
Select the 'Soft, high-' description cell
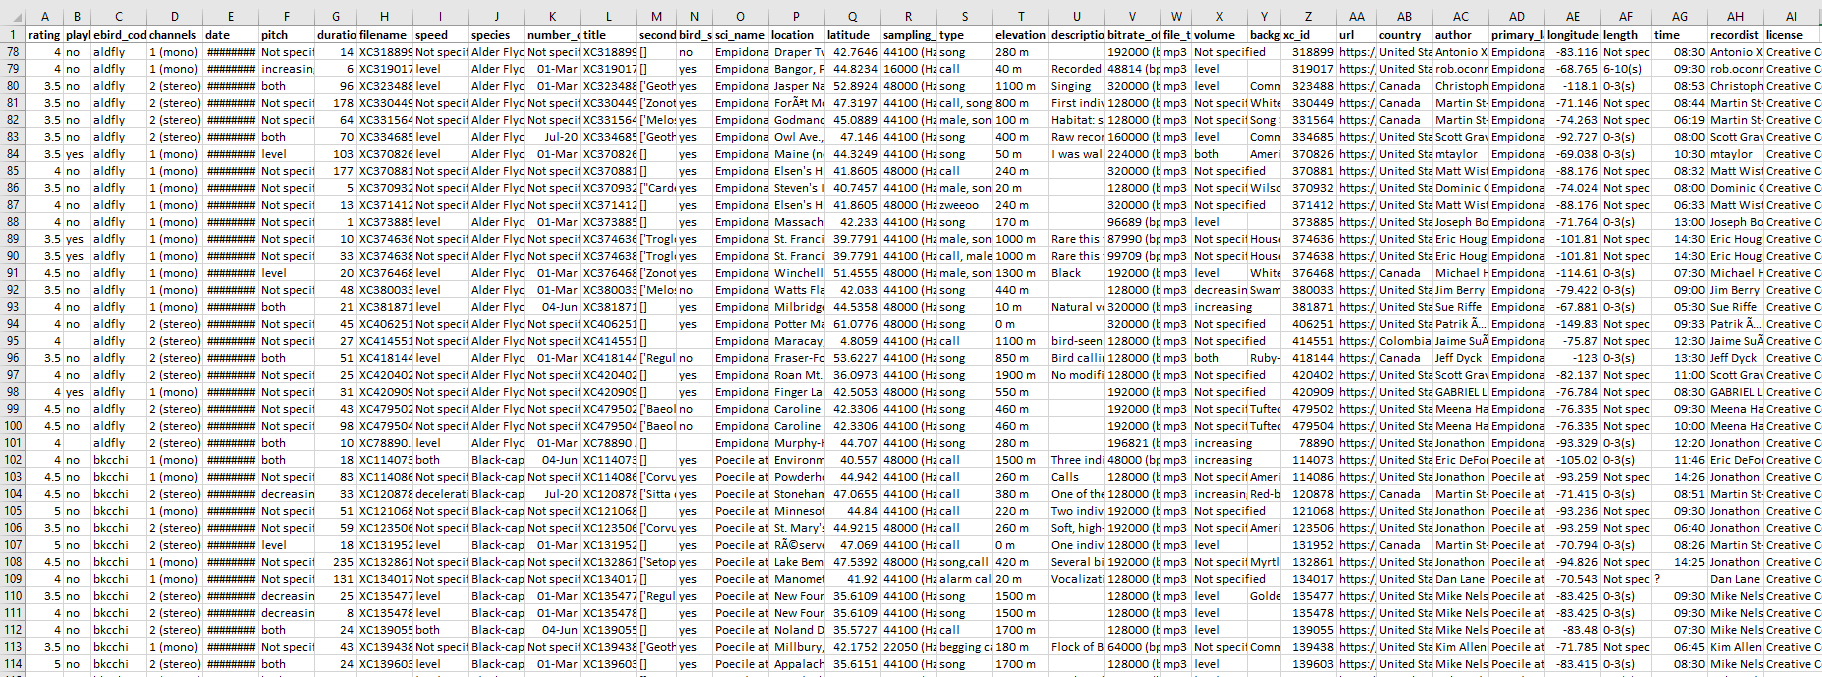[1077, 528]
